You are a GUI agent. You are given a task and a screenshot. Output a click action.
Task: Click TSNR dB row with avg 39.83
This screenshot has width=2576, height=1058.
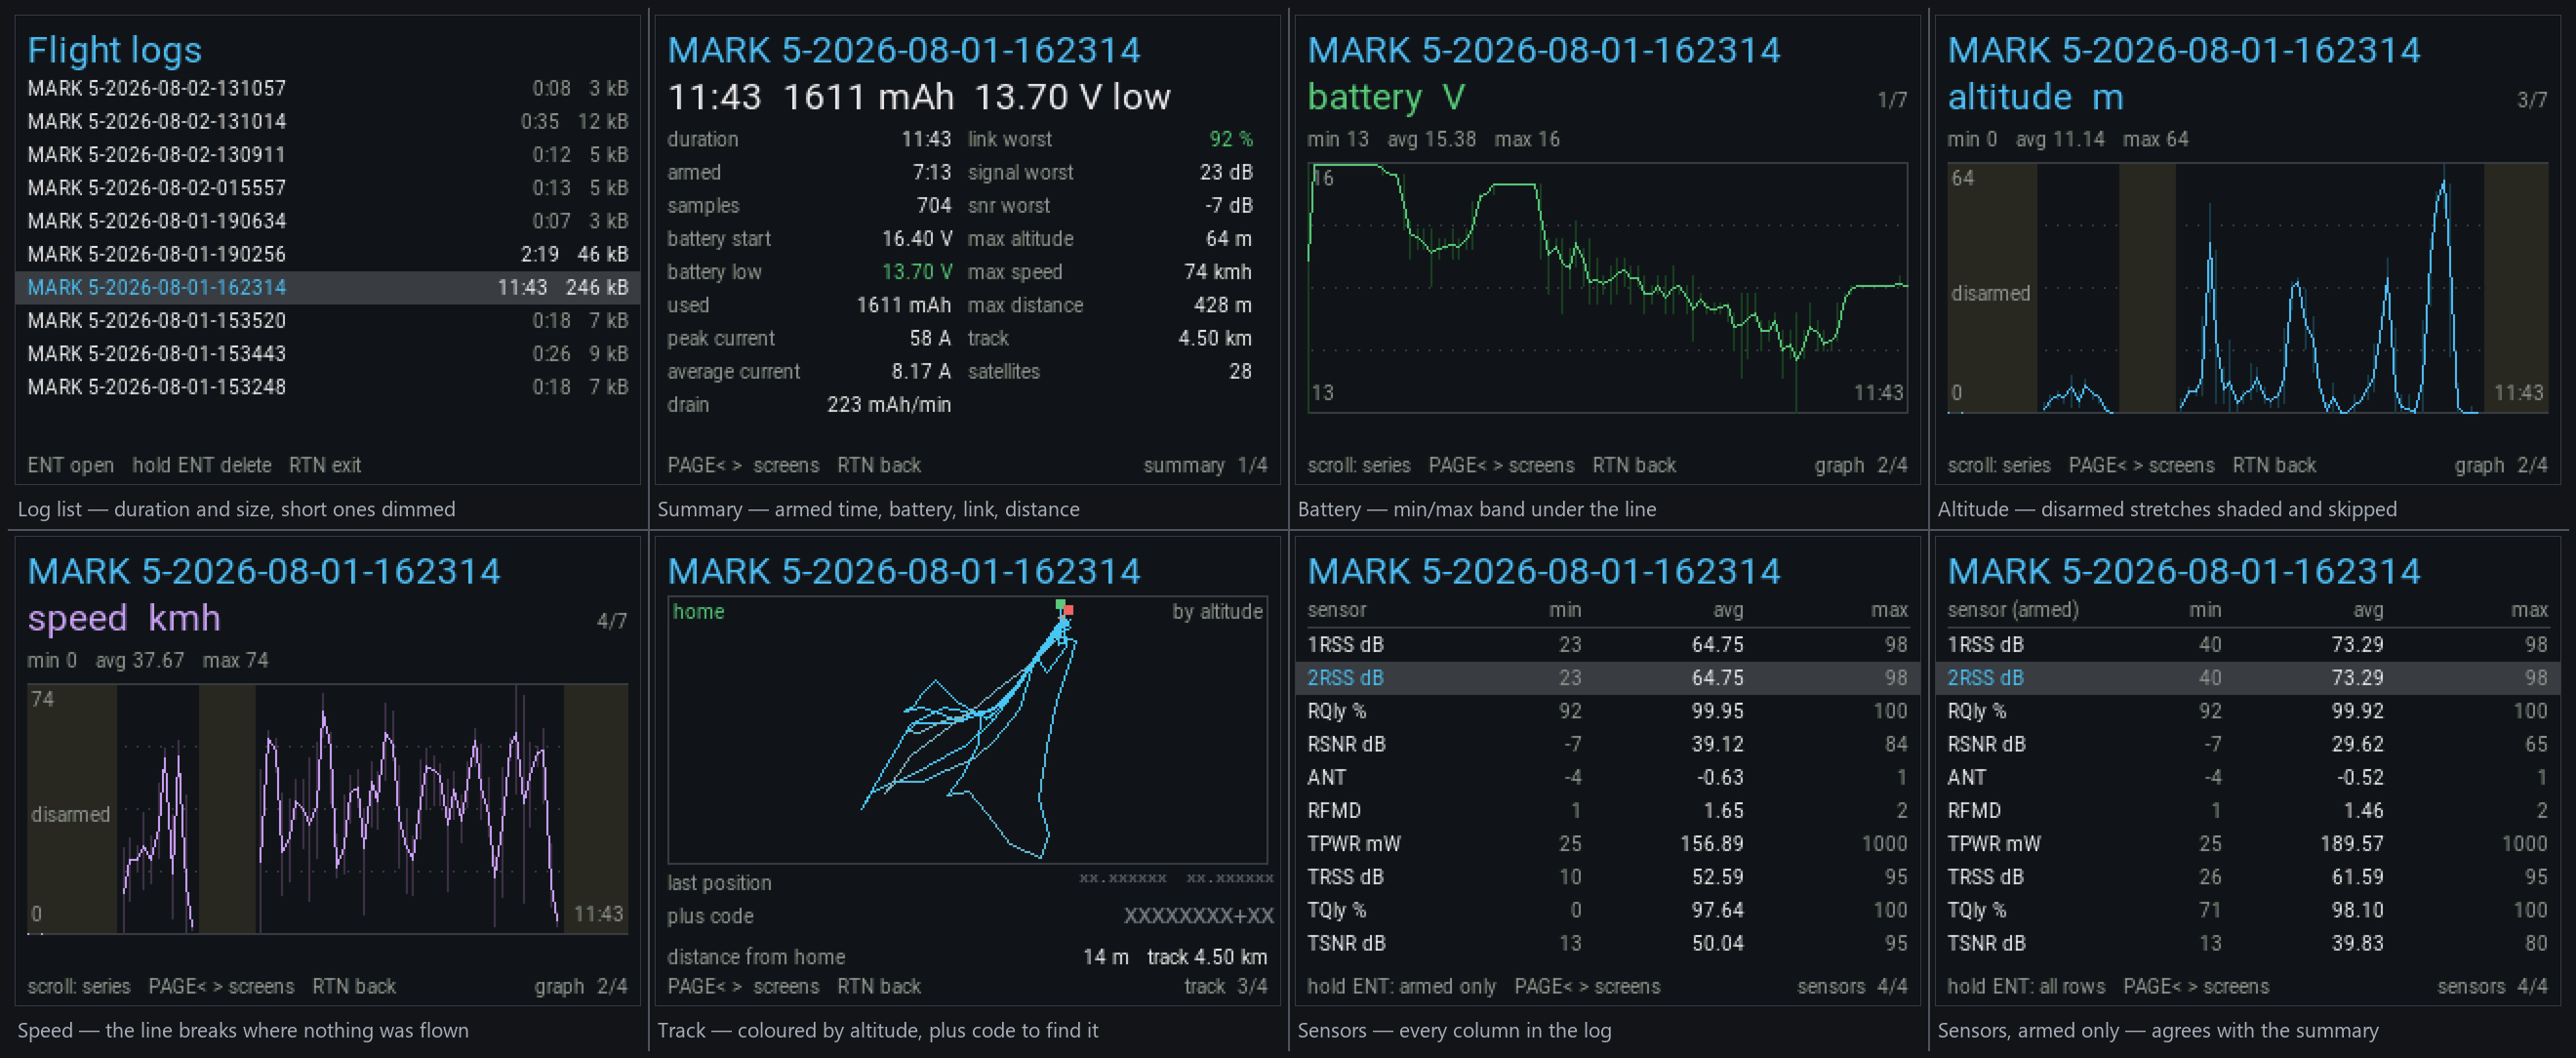coord(2247,943)
